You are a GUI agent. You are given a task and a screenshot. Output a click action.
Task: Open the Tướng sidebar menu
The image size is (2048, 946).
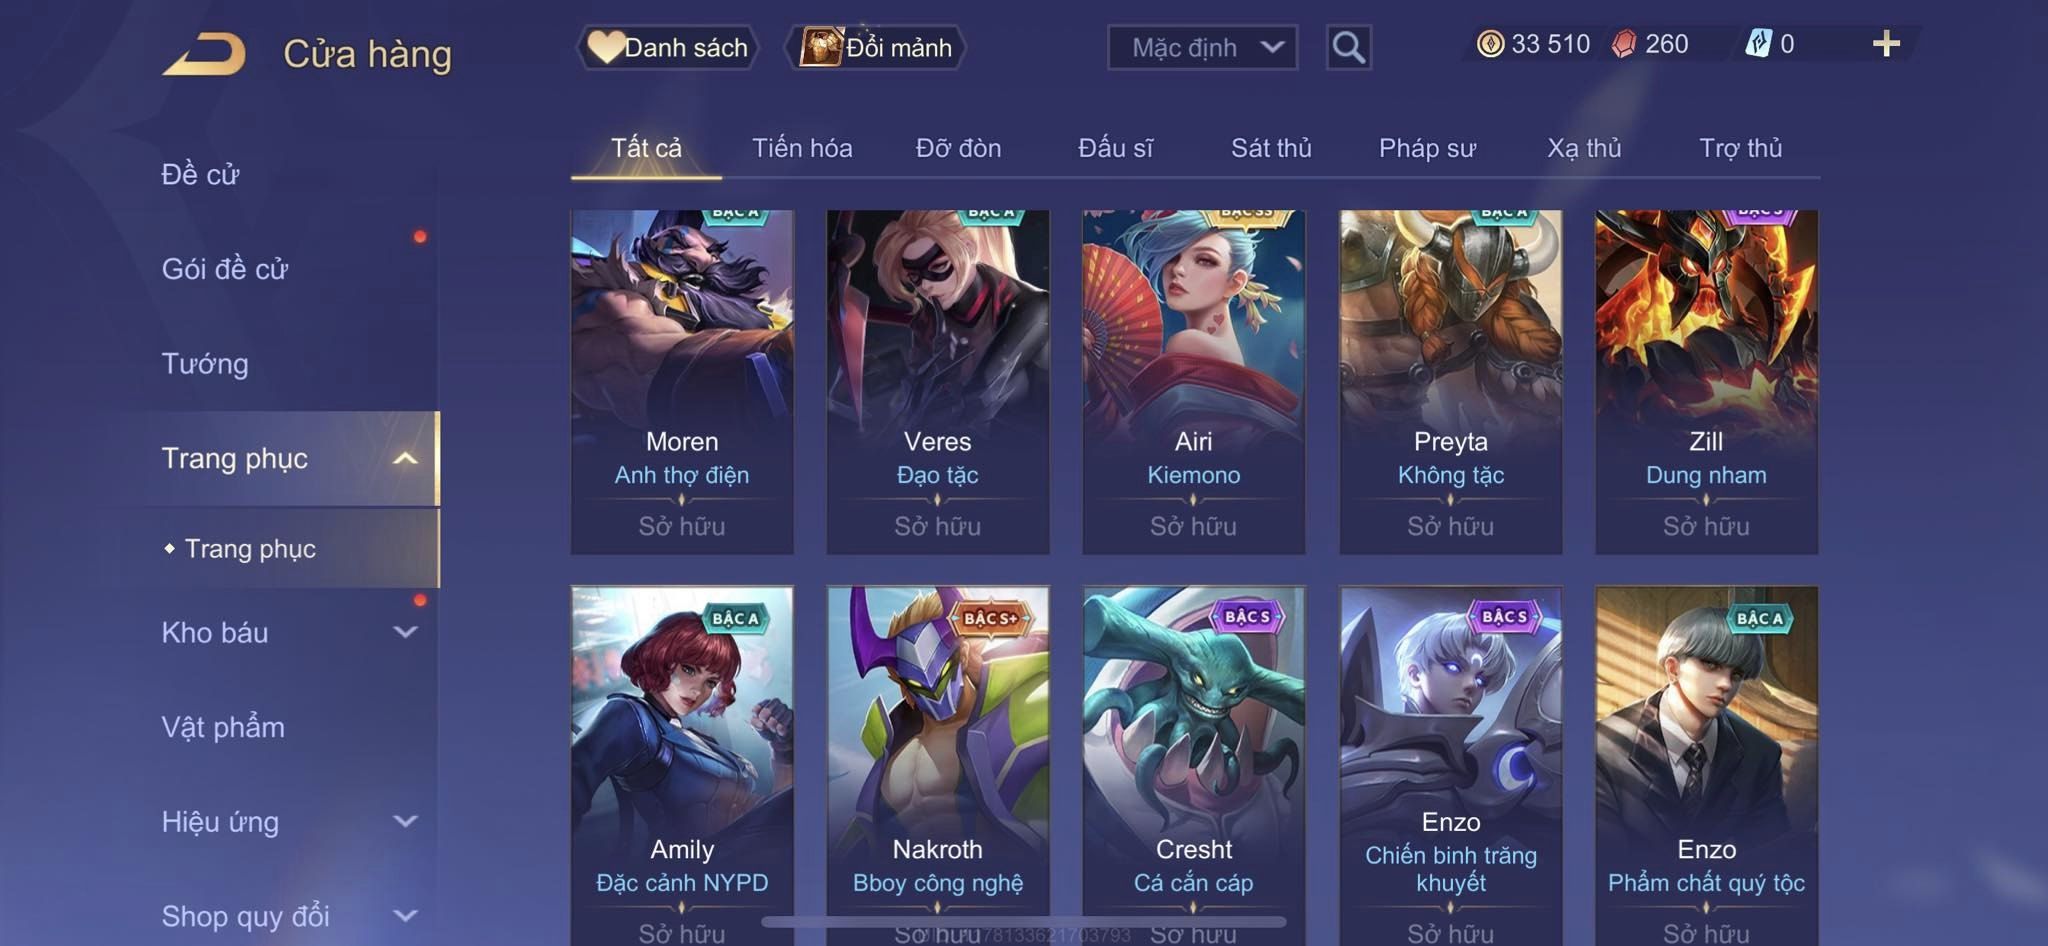click(205, 363)
